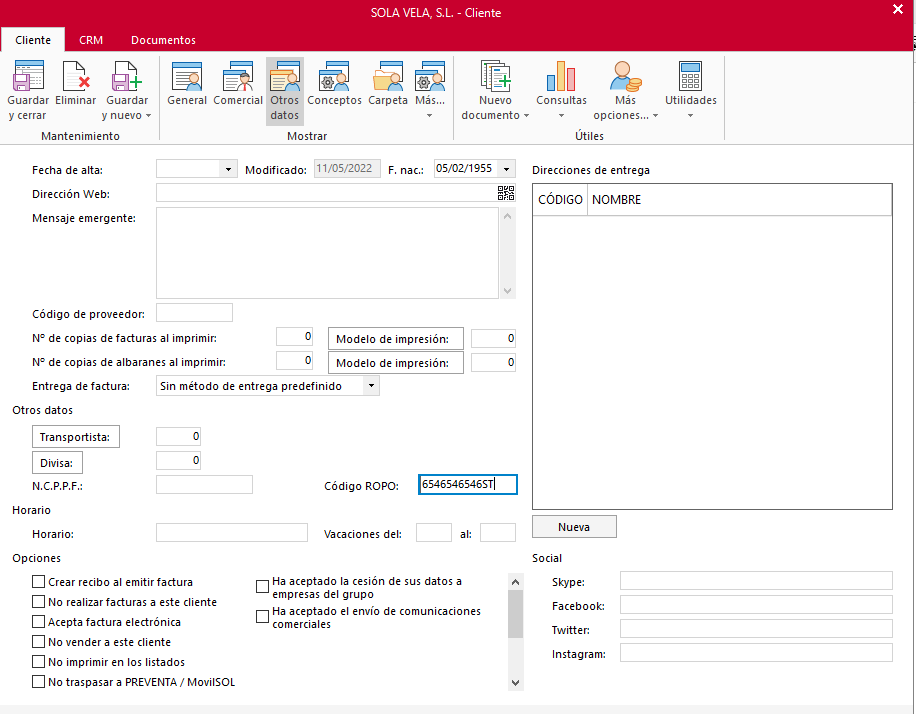Enable Acepta factura electrónica
The image size is (916, 714).
click(39, 621)
